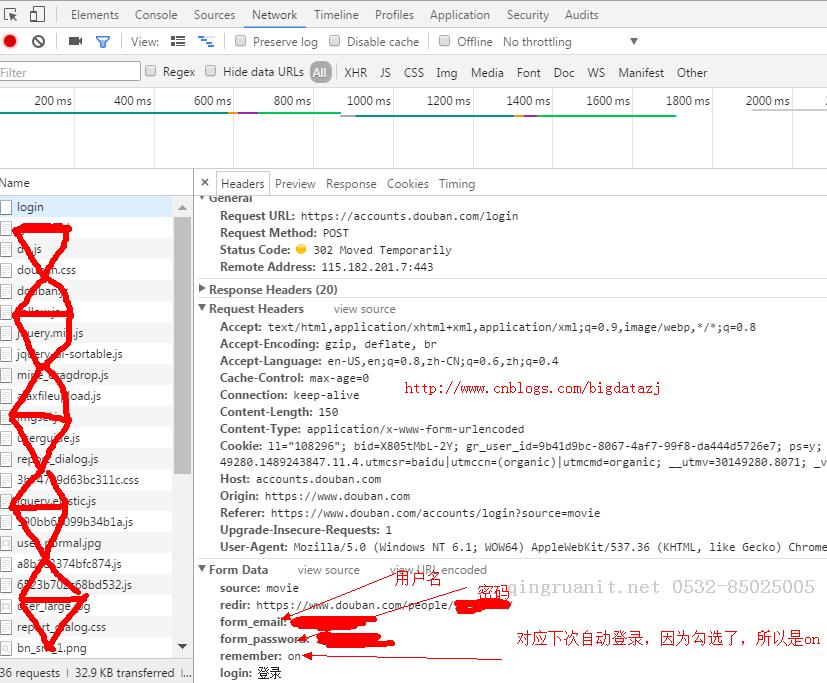Viewport: 827px width, 683px height.
Task: Filter requests by Media
Action: [487, 72]
